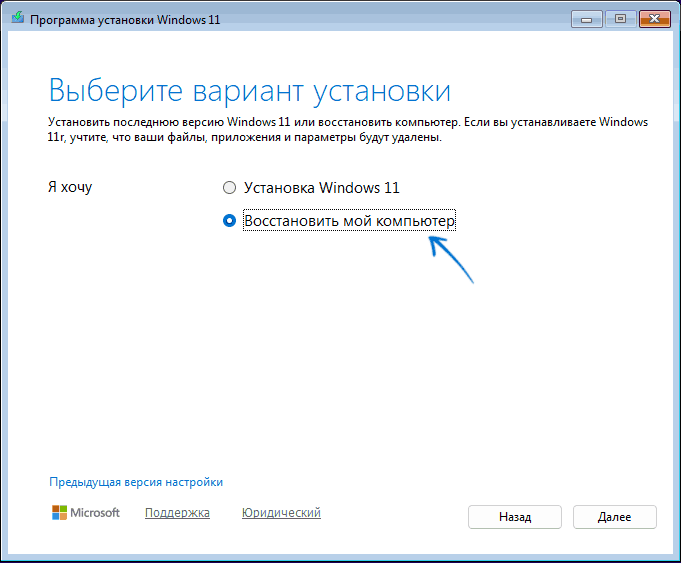Click the blue hand-drawn arrow annotation
This screenshot has height=563, width=681.
pyautogui.click(x=451, y=260)
